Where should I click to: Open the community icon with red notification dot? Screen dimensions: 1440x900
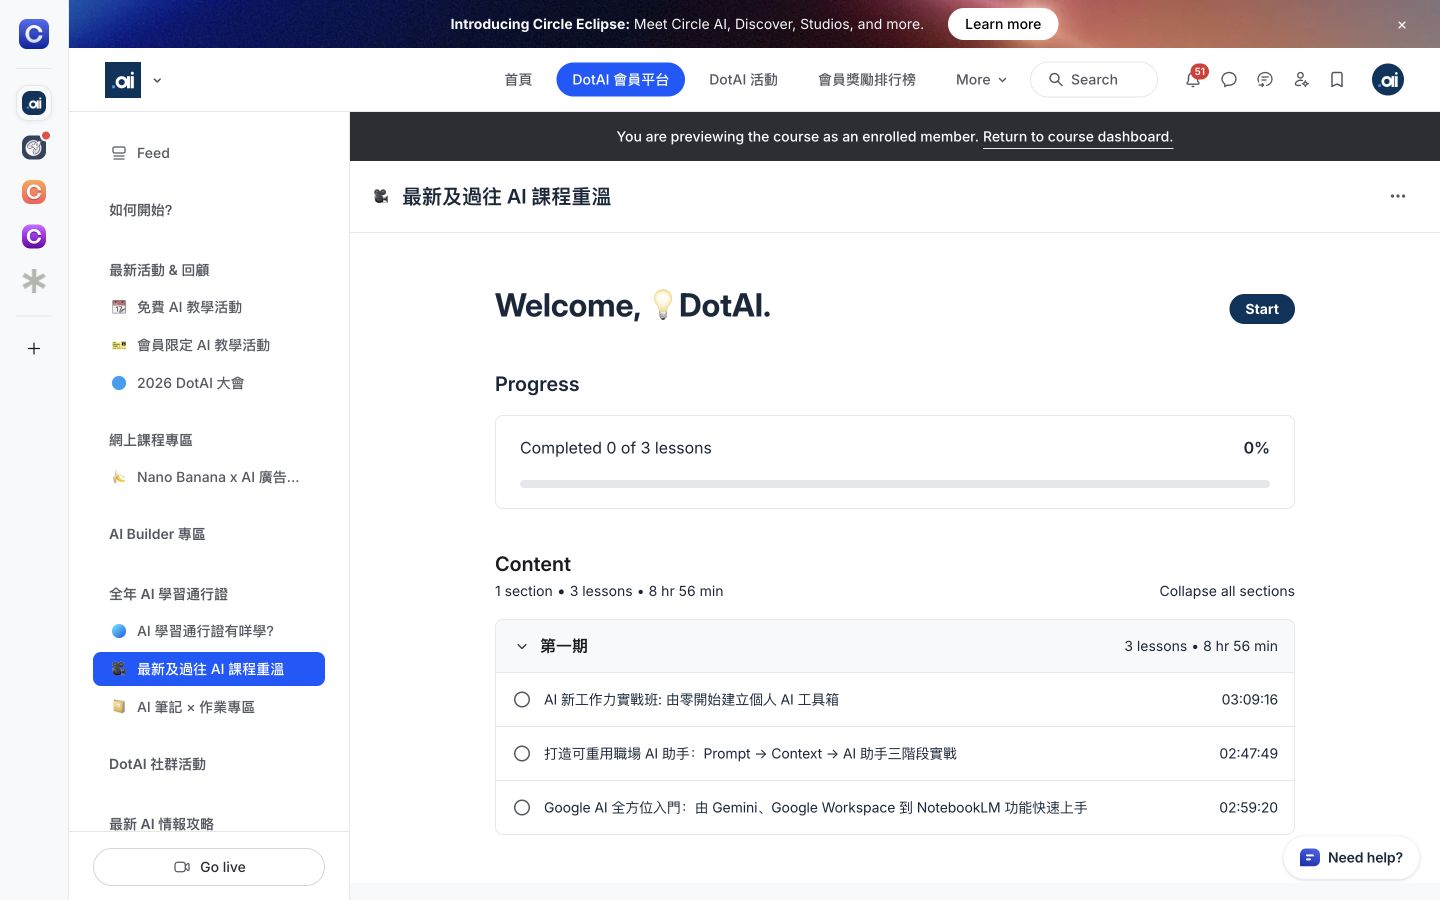click(34, 147)
